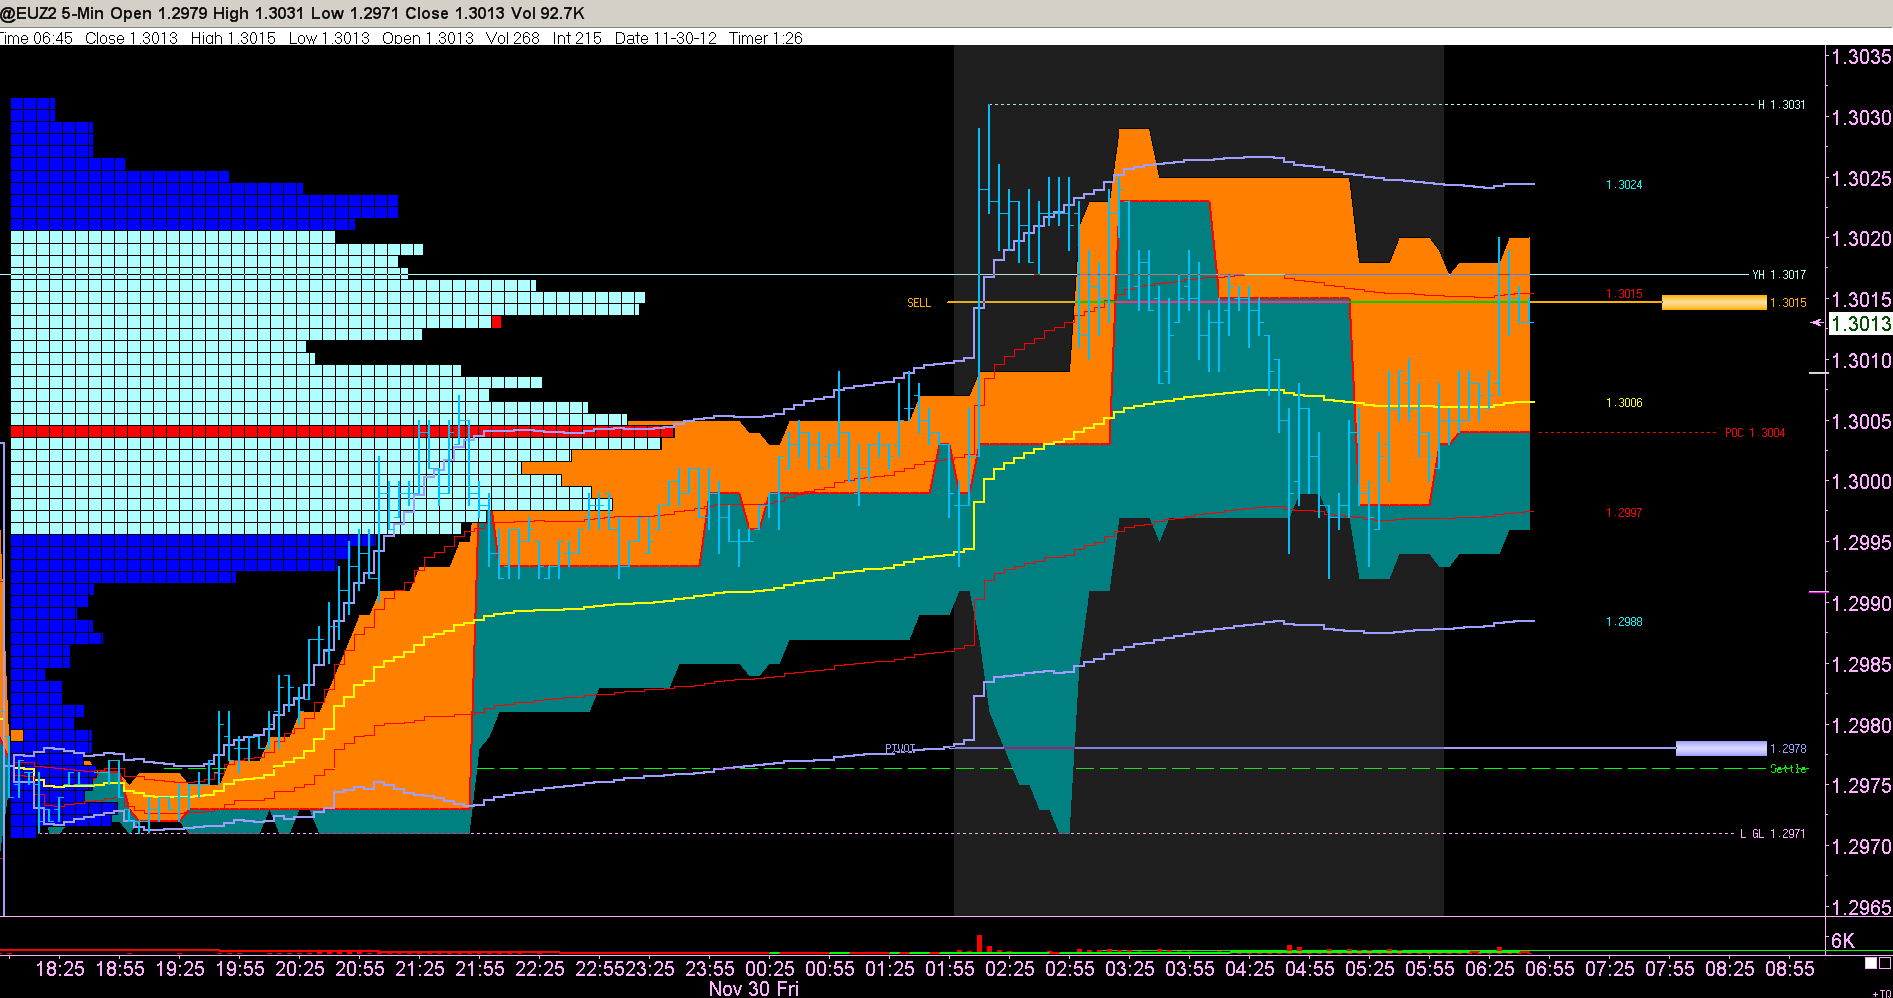Click the yellow 1.3006 VWAP value
This screenshot has height=998, width=1893.
pos(1624,403)
